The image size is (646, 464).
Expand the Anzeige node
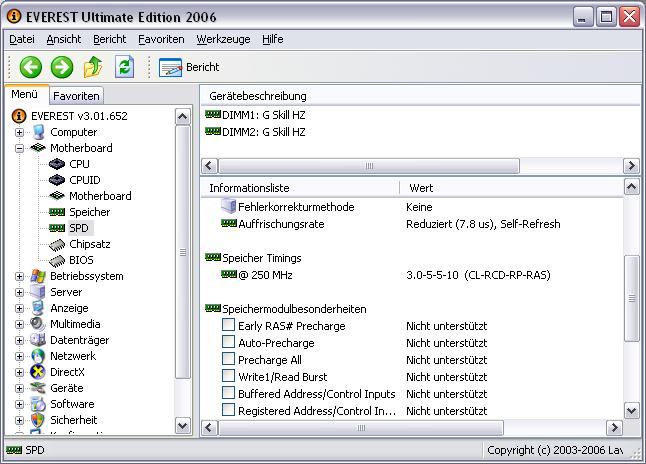pyautogui.click(x=19, y=308)
